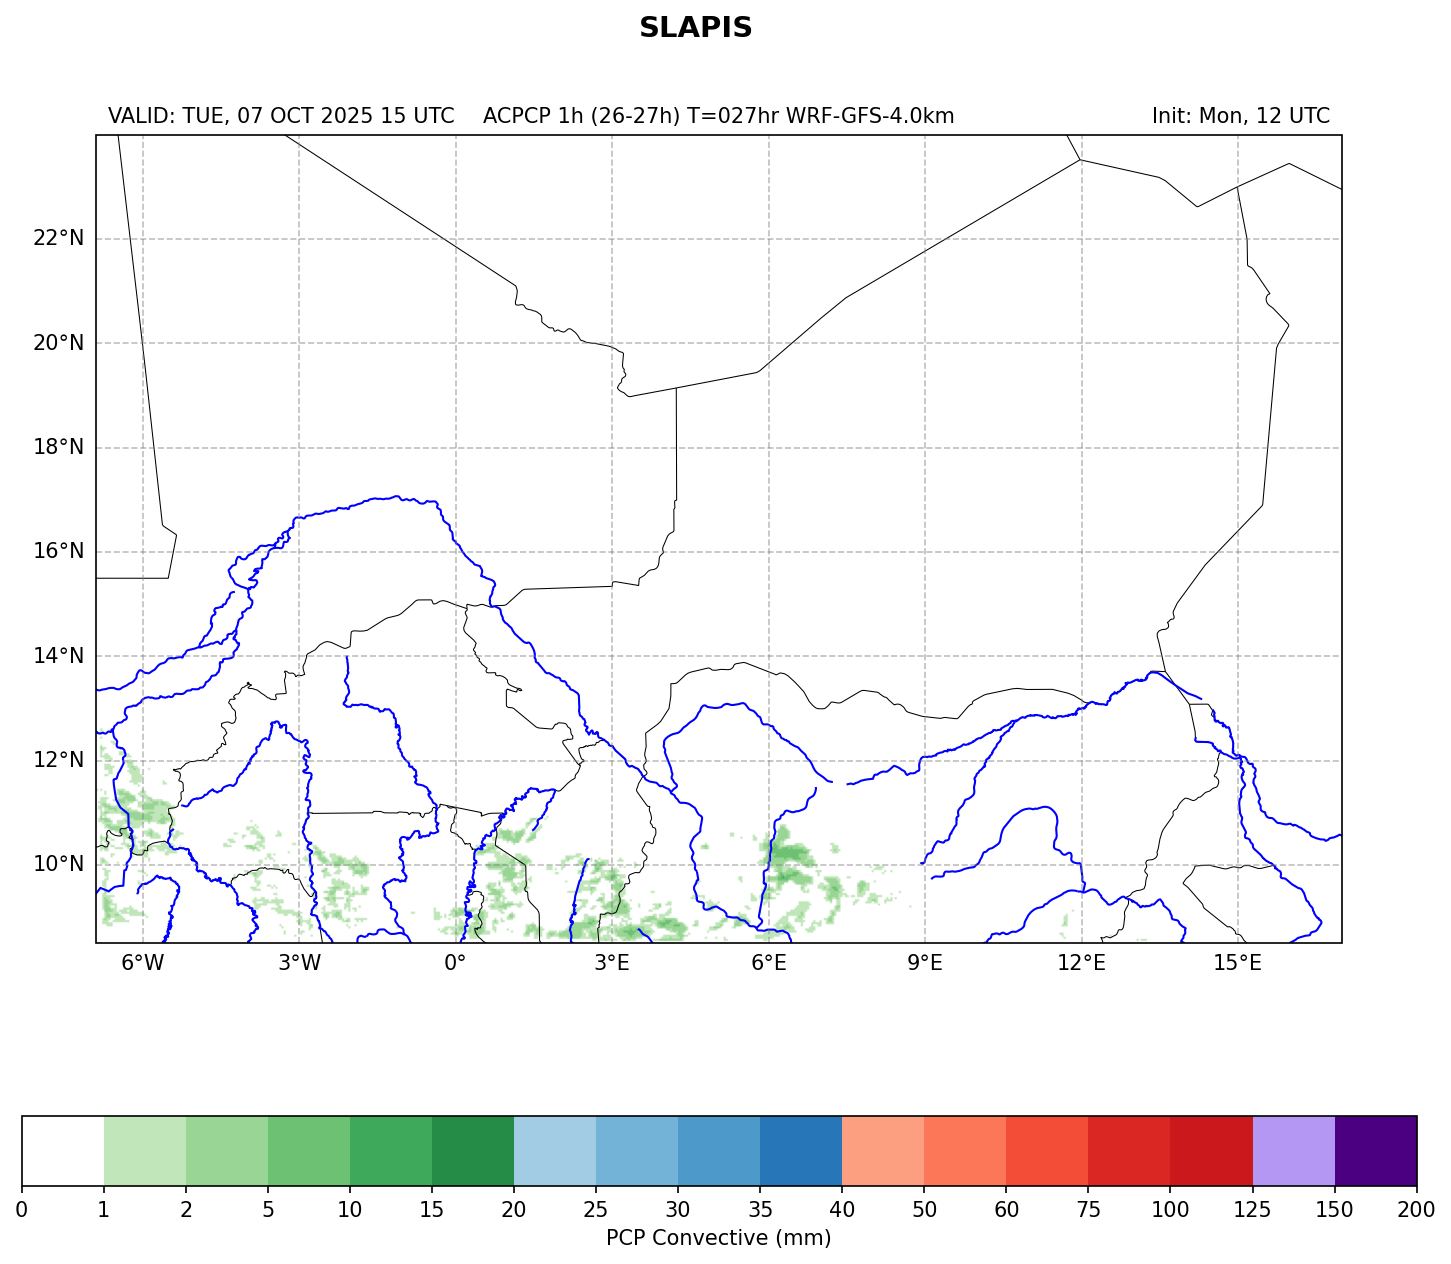The width and height of the screenshot is (1451, 1264).
Task: Click the SLAPIS title text
Action: click(695, 28)
